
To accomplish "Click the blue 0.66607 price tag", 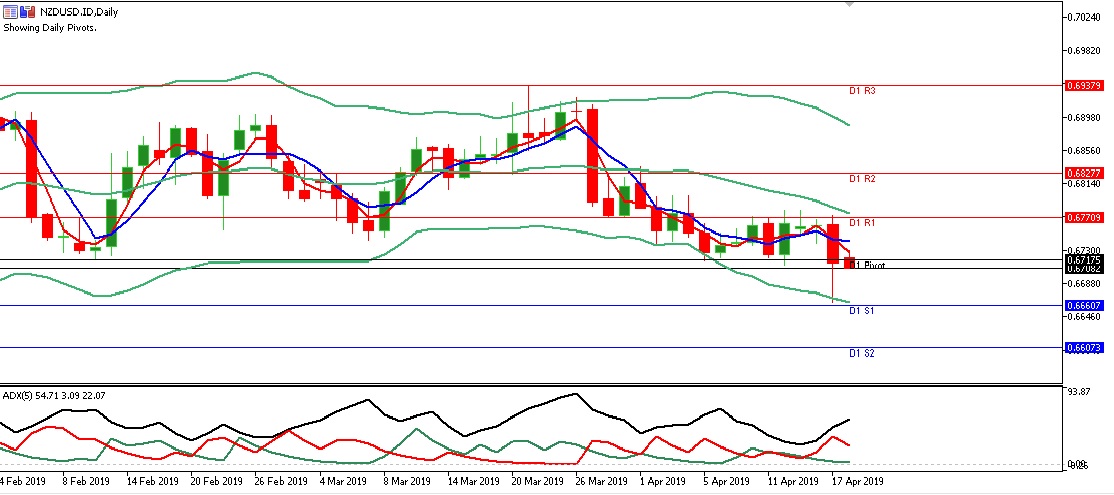I will pyautogui.click(x=1084, y=305).
